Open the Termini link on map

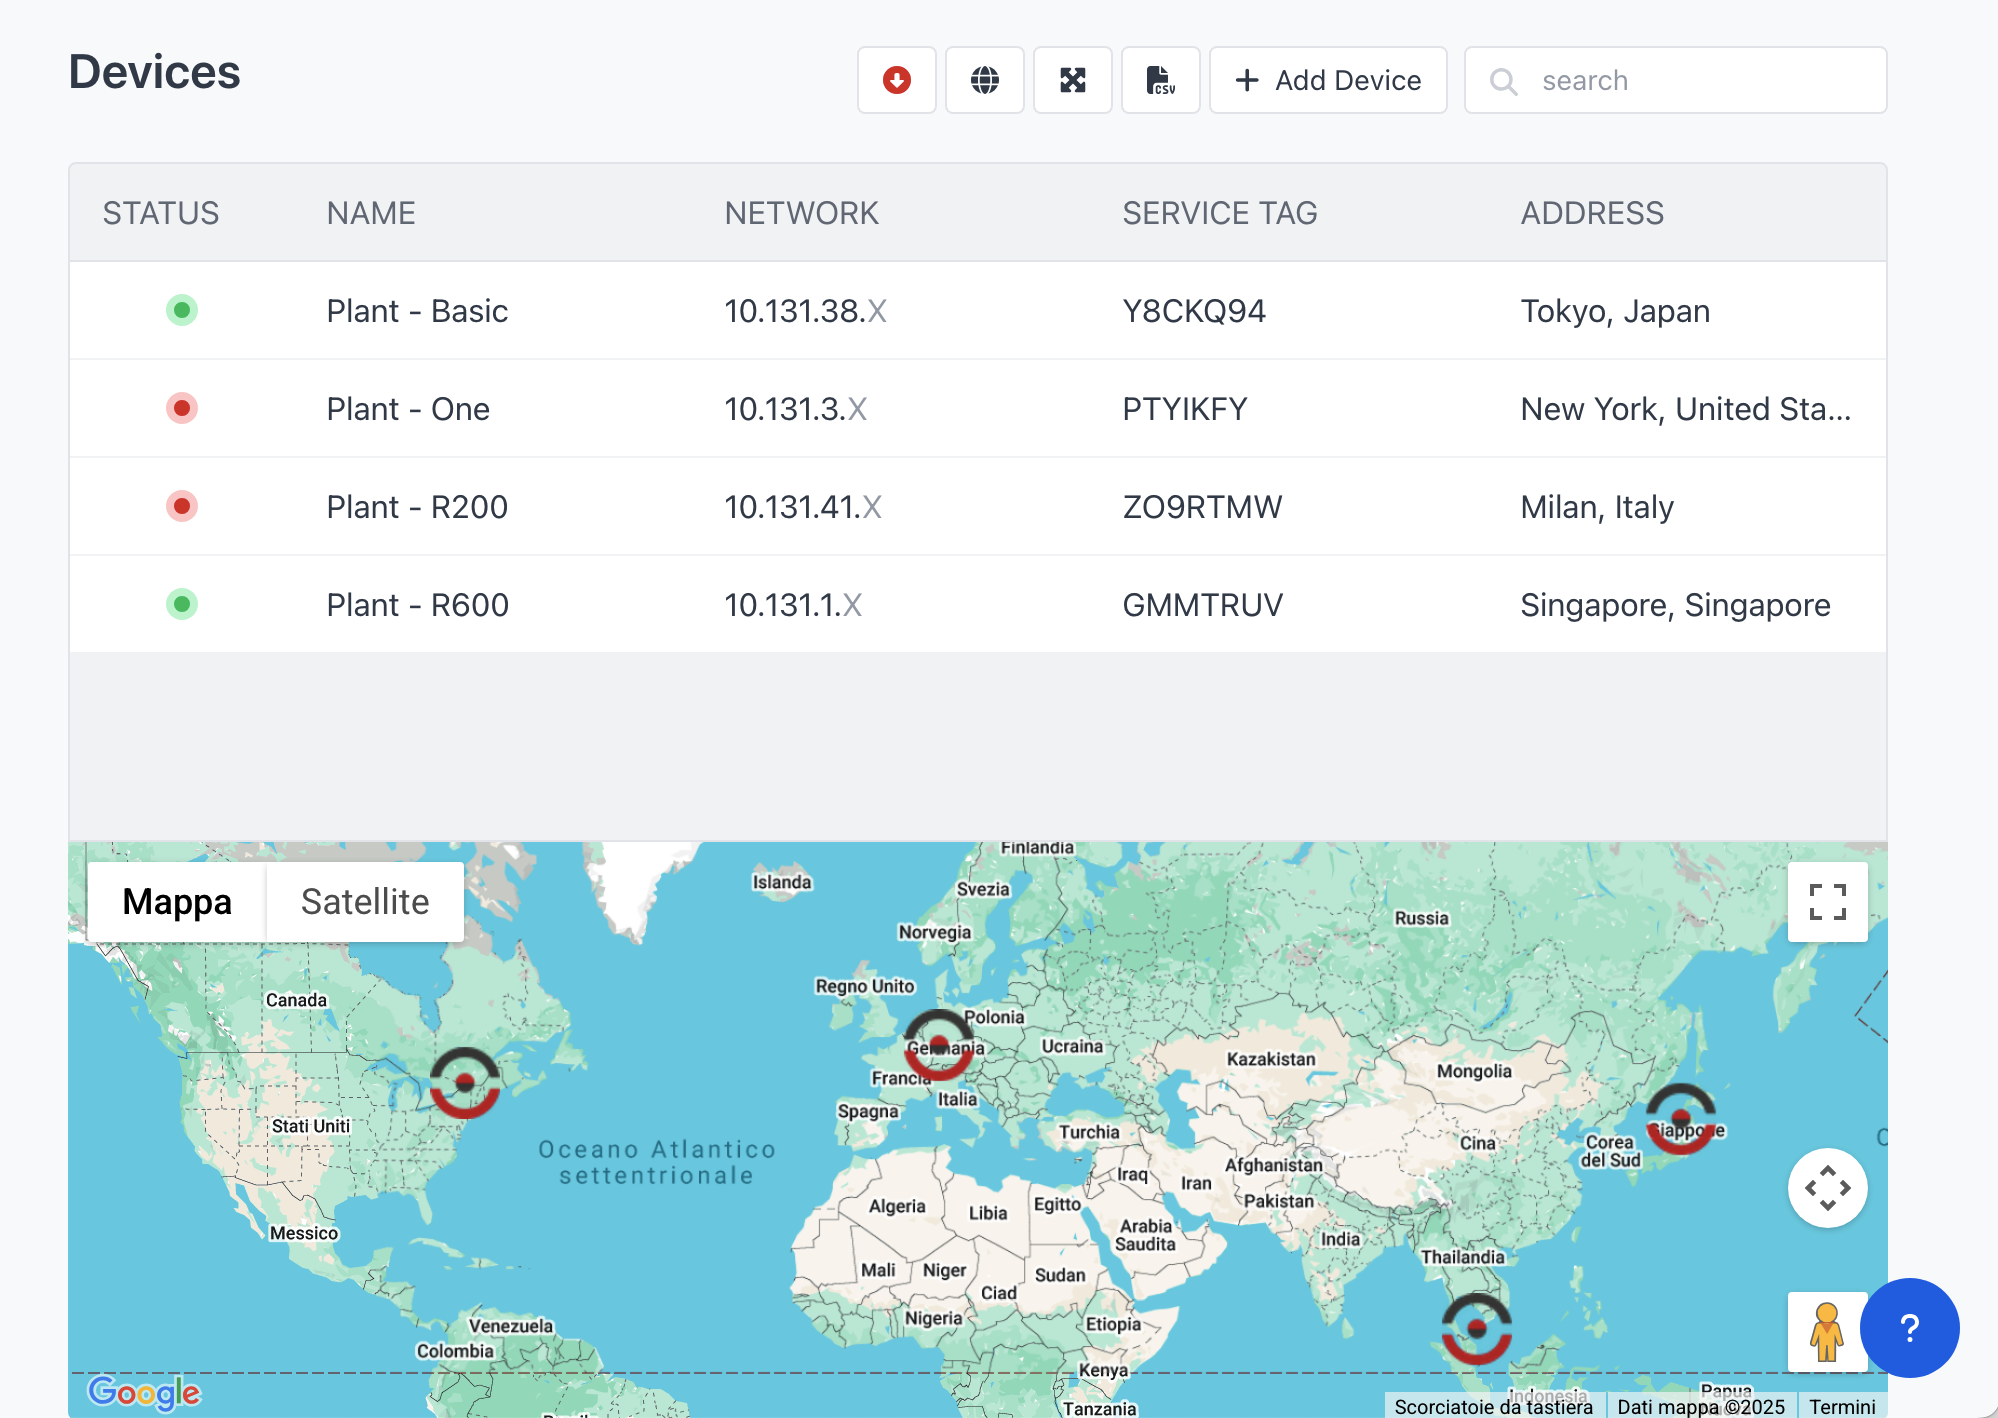pyautogui.click(x=1842, y=1406)
